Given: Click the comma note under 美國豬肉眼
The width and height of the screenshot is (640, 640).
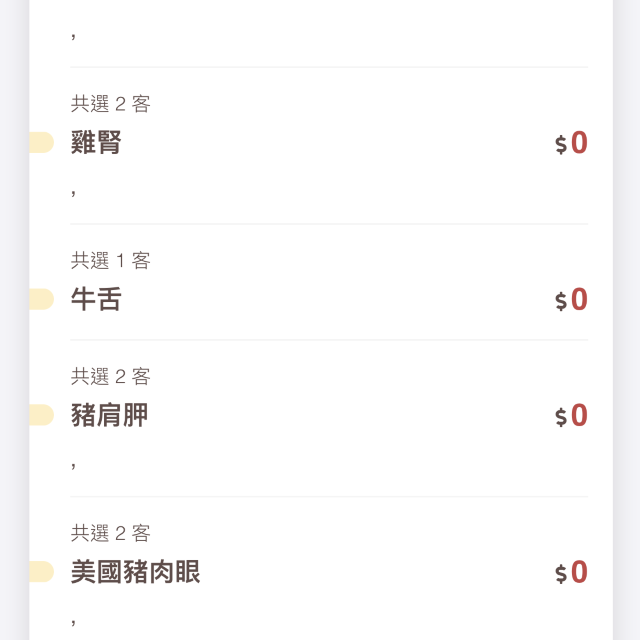Looking at the screenshot, I should coord(74,620).
